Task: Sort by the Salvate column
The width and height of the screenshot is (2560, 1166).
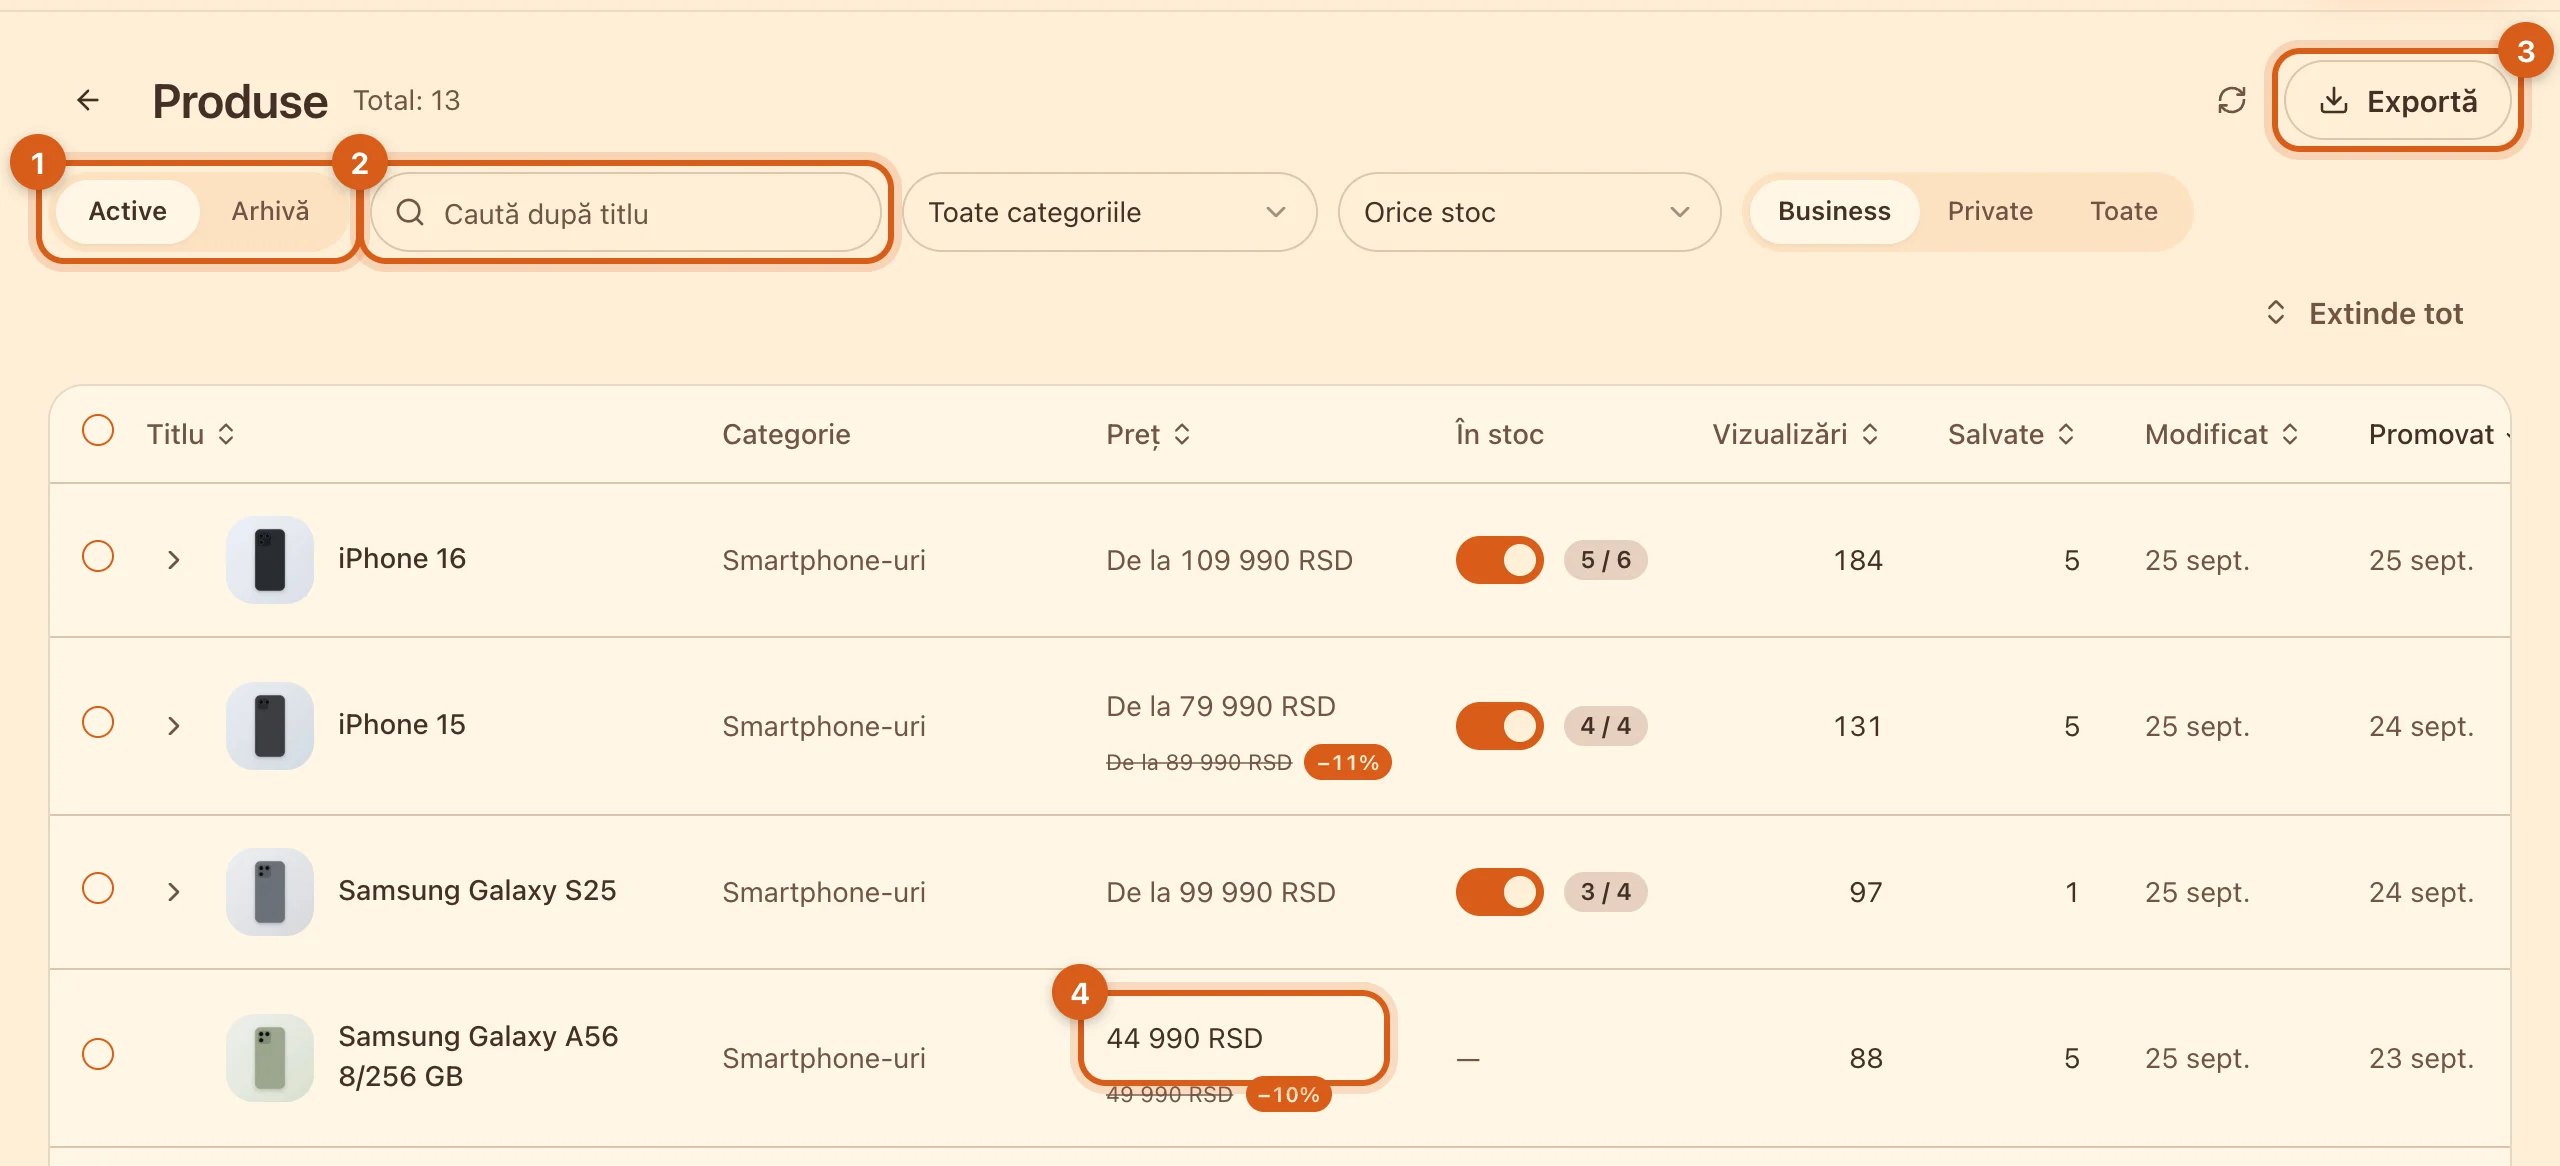Action: (2011, 434)
